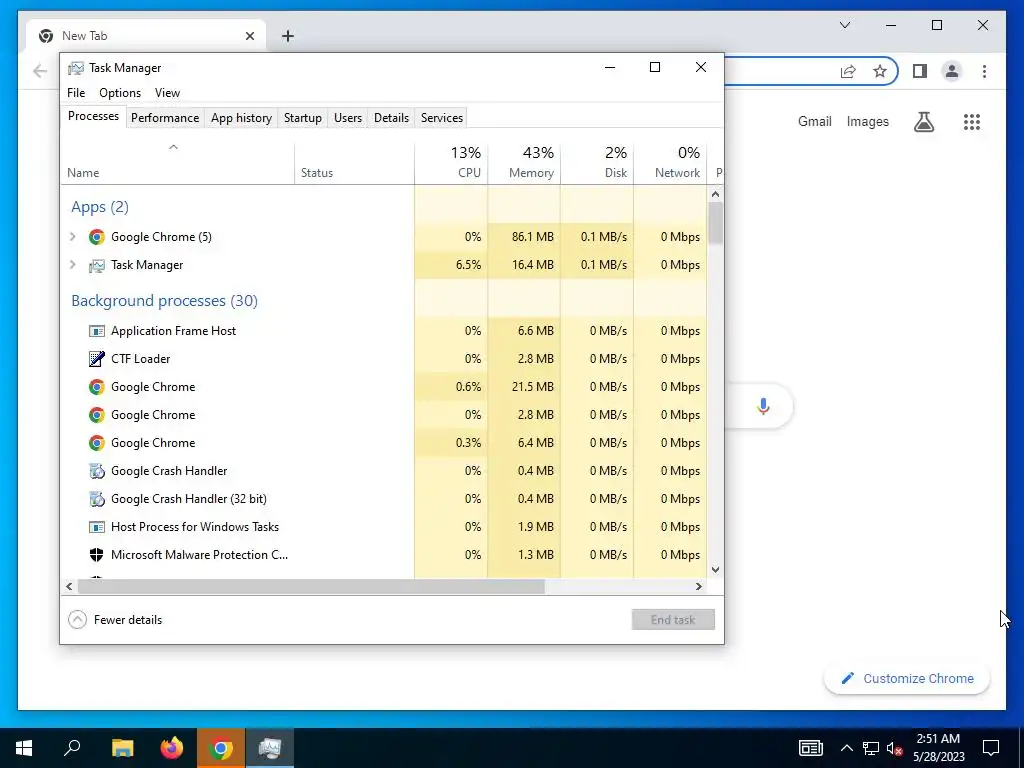Viewport: 1024px width, 768px height.
Task: Bookmark this tab with the star icon
Action: point(880,71)
